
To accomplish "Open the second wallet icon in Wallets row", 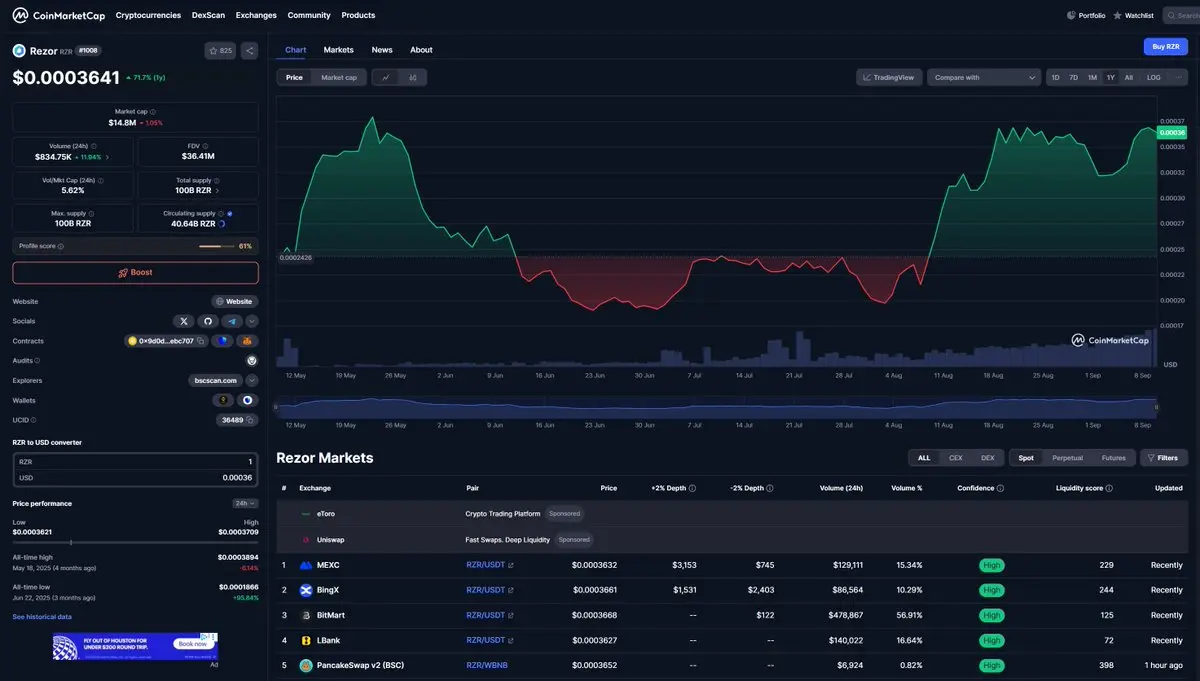I will coord(248,400).
